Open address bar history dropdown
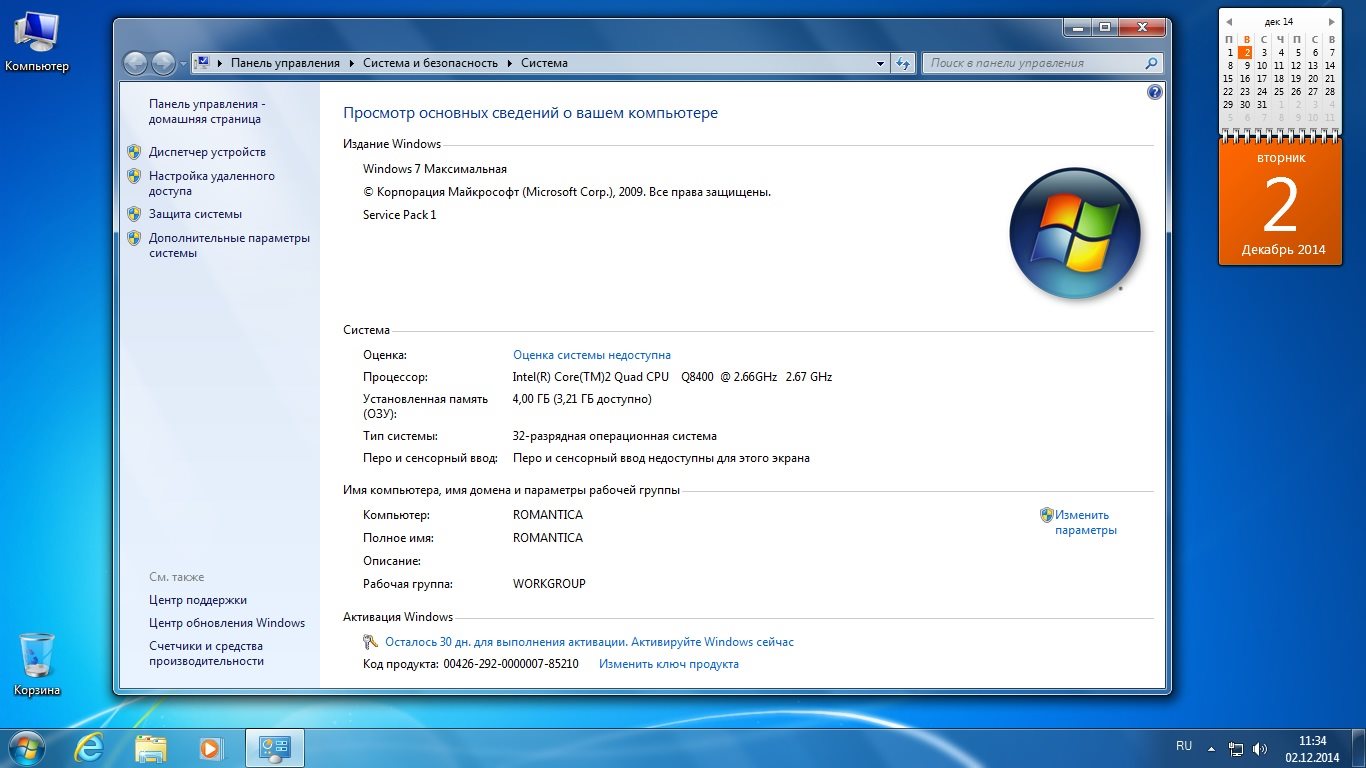The width and height of the screenshot is (1366, 768). (x=880, y=63)
